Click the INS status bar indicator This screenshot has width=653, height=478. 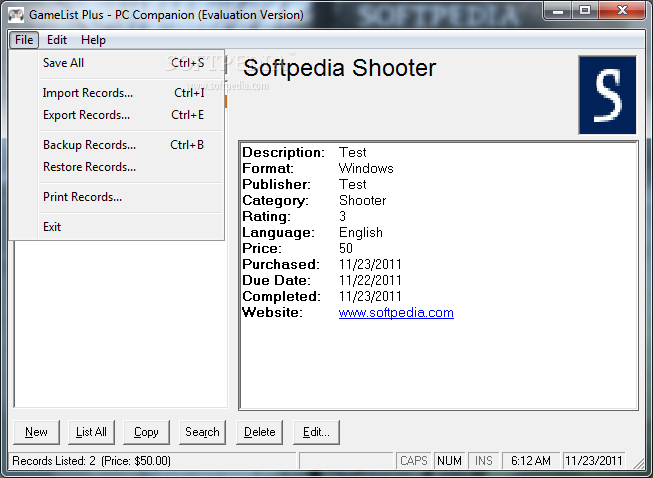484,461
